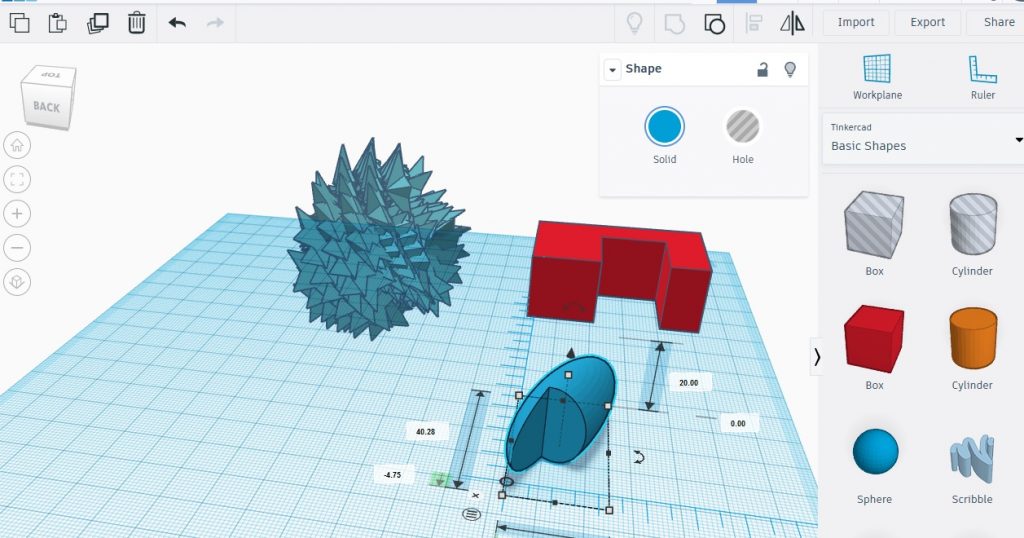1024x538 pixels.
Task: Undo the last action
Action: point(177,23)
